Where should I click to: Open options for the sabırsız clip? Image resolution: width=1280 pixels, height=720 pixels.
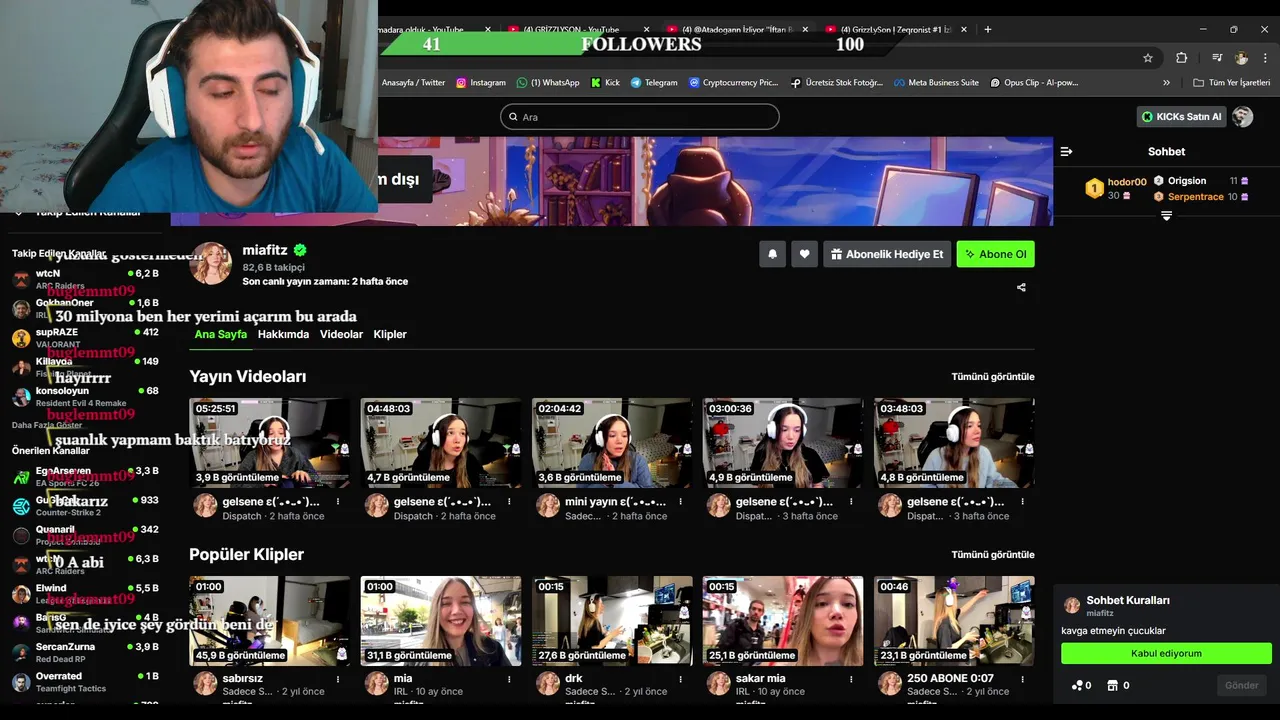coord(337,679)
